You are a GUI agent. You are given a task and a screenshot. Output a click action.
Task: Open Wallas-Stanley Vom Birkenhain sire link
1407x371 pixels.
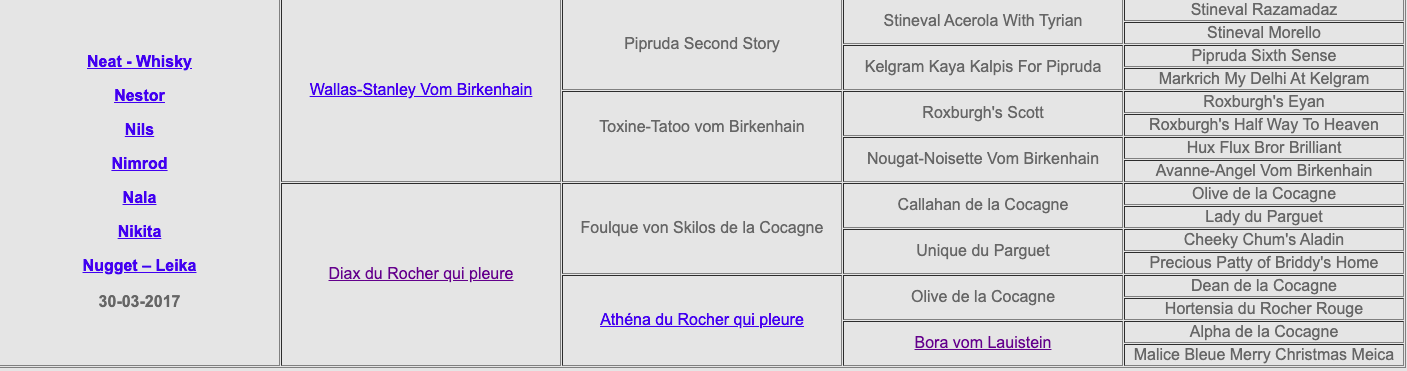click(x=421, y=90)
